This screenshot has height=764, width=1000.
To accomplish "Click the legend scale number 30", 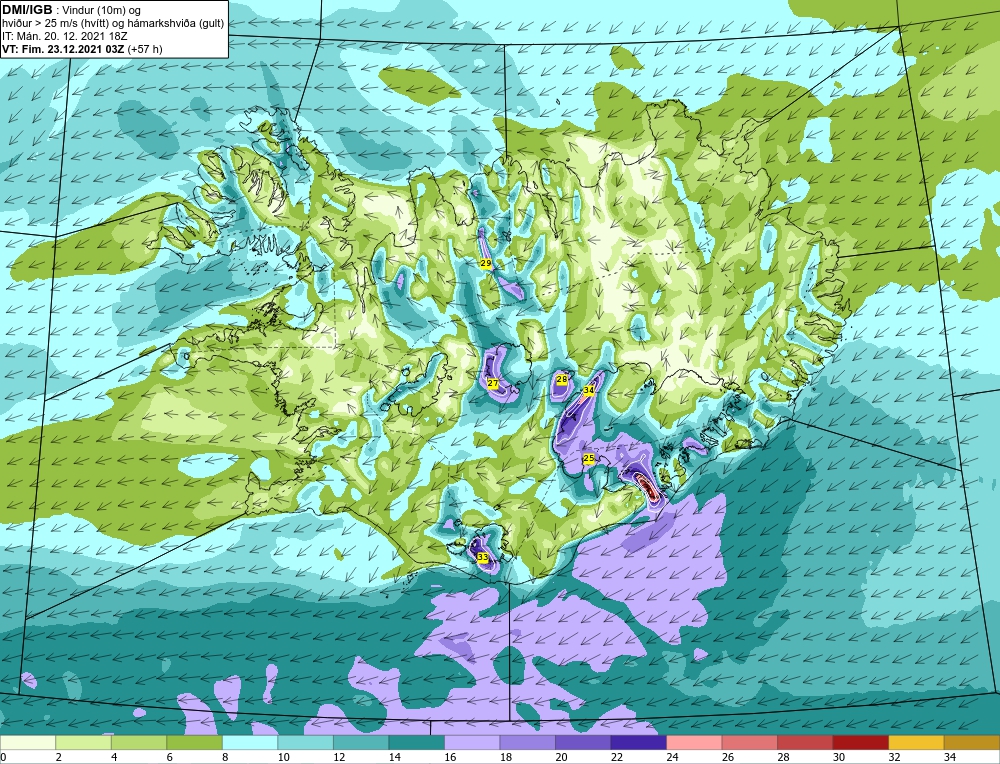I will [839, 757].
